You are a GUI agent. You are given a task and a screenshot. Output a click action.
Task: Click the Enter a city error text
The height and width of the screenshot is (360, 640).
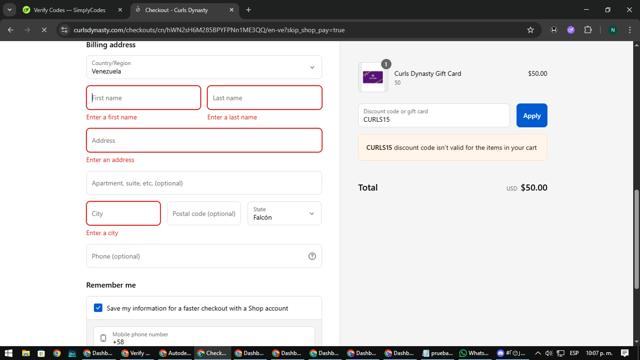(x=102, y=233)
